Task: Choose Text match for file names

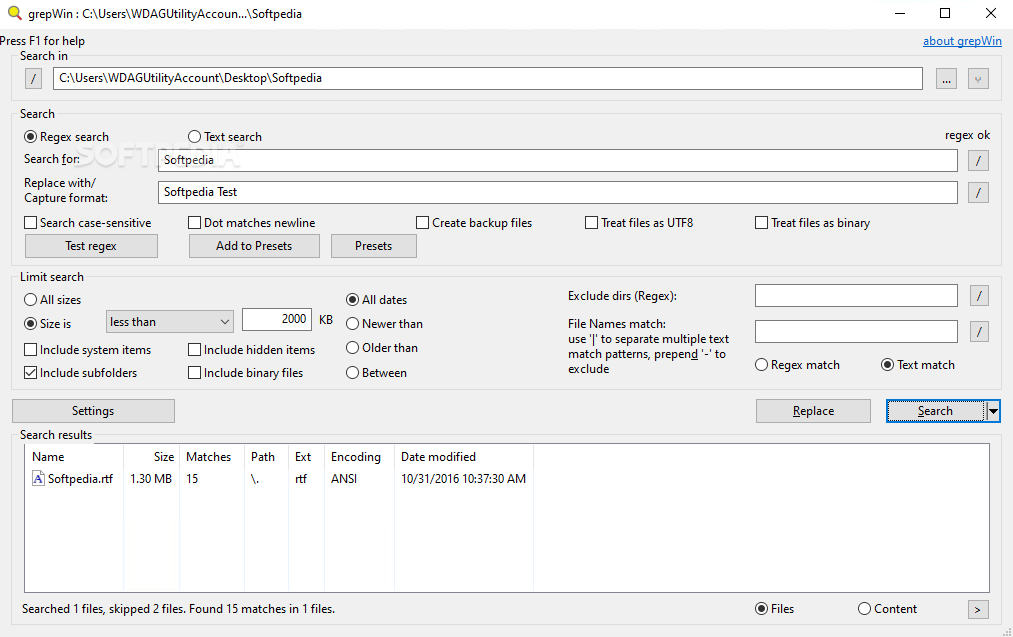Action: [888, 365]
